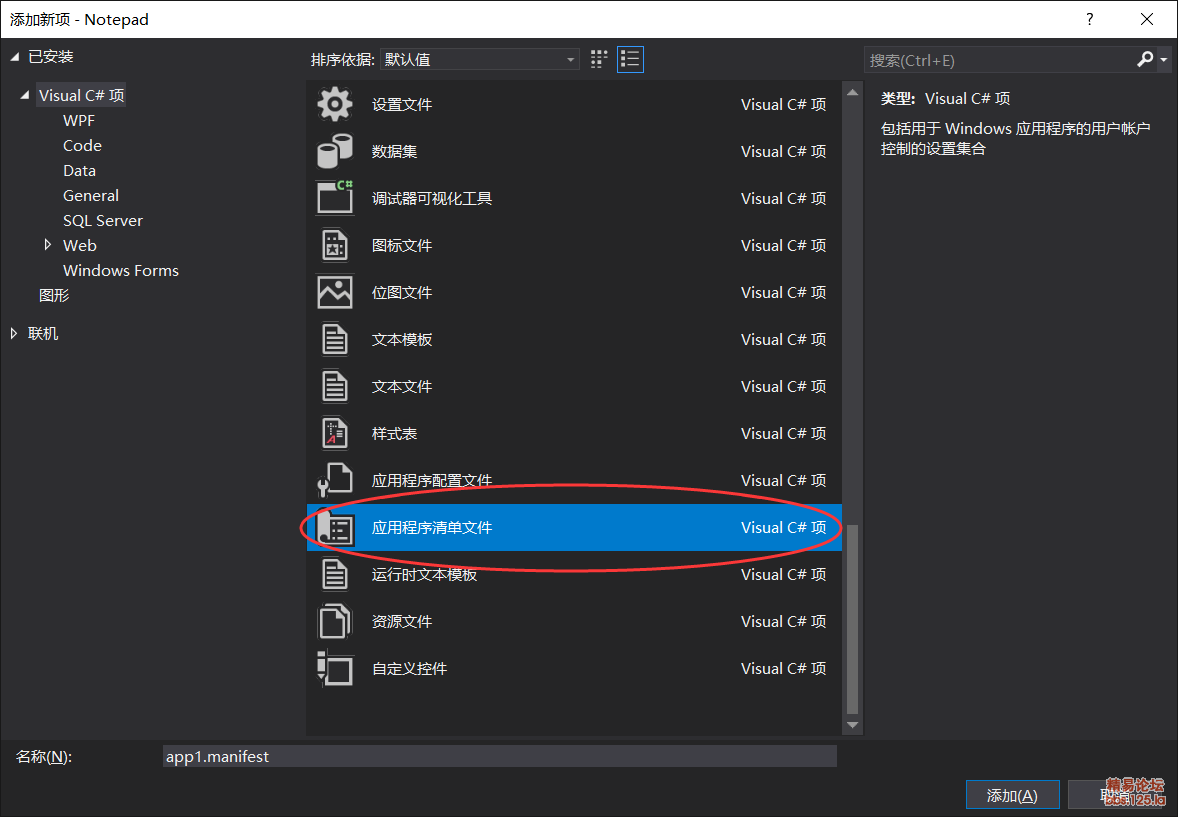Select the 联机 tree item label
This screenshot has width=1178, height=817.
[x=43, y=333]
